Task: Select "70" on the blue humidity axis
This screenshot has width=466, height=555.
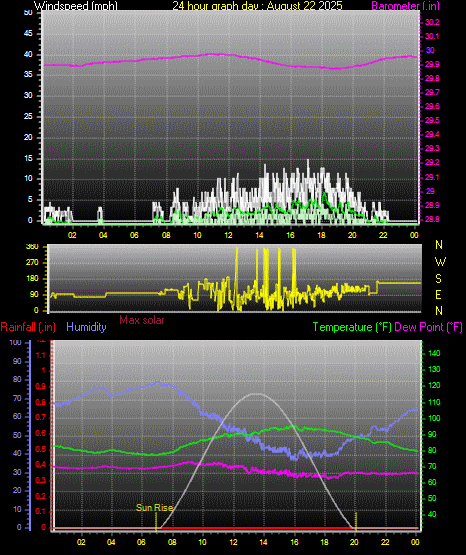Action: pos(17,399)
